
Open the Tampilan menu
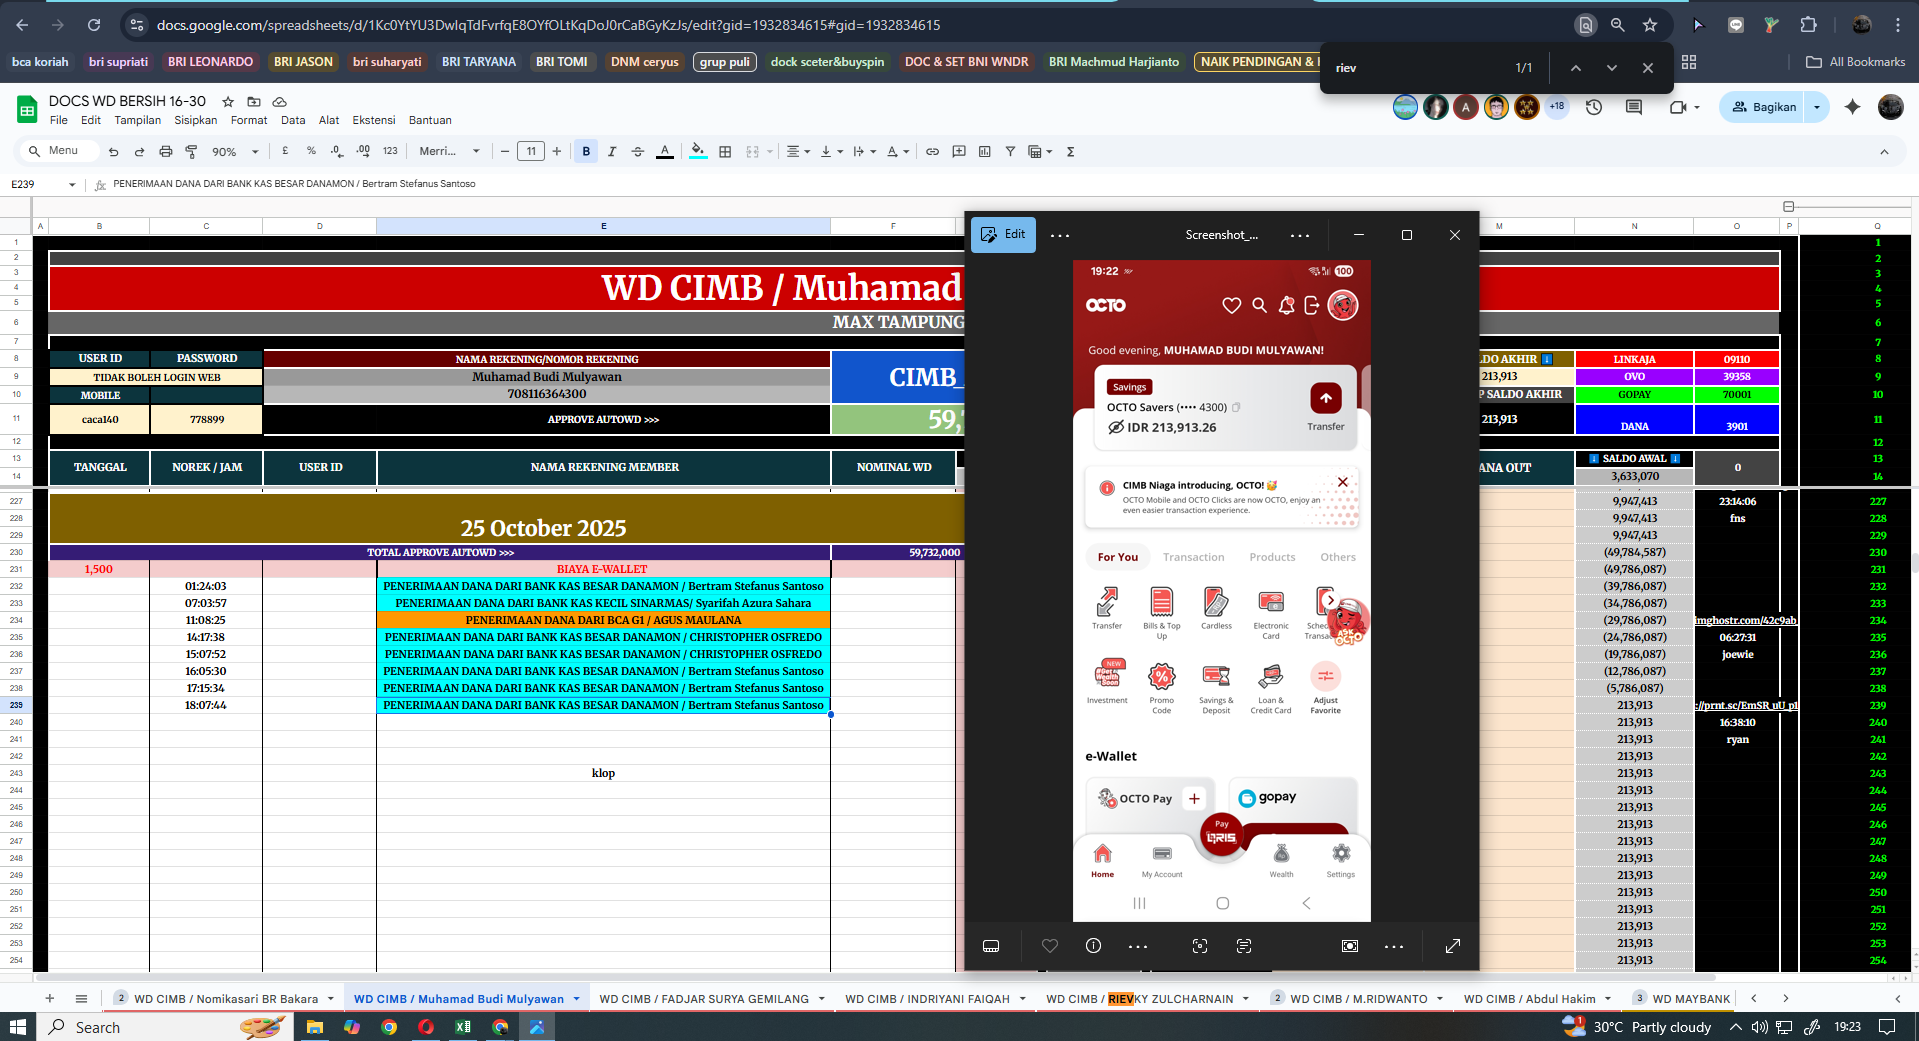137,120
